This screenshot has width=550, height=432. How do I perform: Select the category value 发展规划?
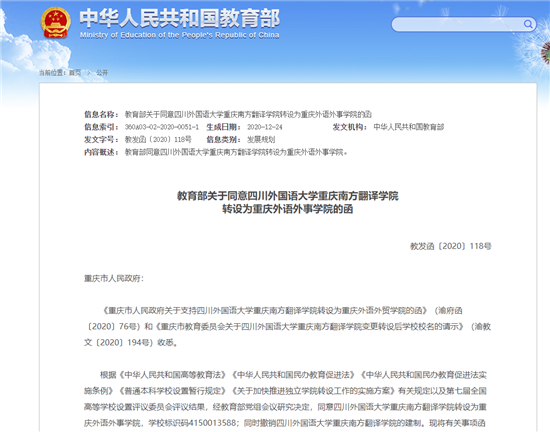pyautogui.click(x=261, y=140)
